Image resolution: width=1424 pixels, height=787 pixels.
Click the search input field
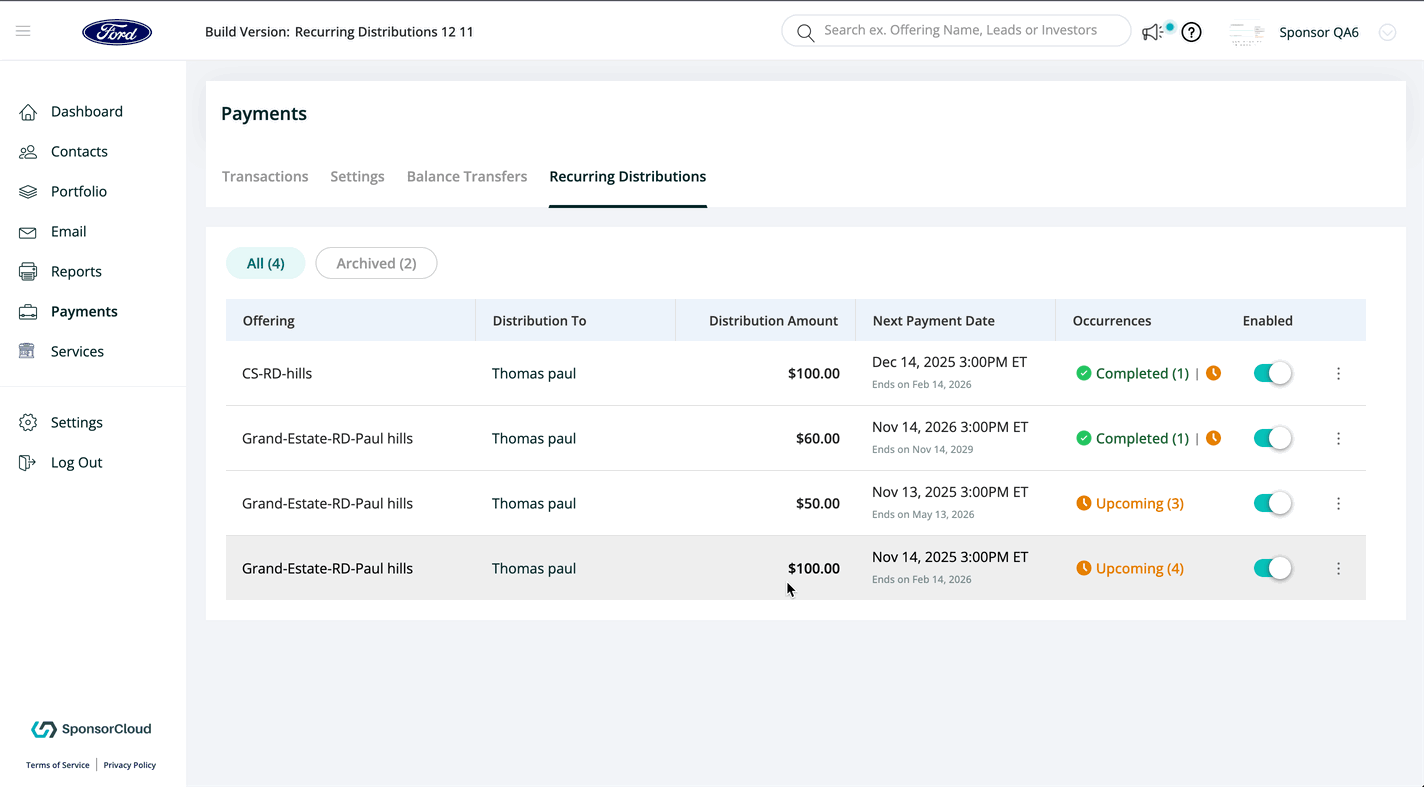point(960,31)
